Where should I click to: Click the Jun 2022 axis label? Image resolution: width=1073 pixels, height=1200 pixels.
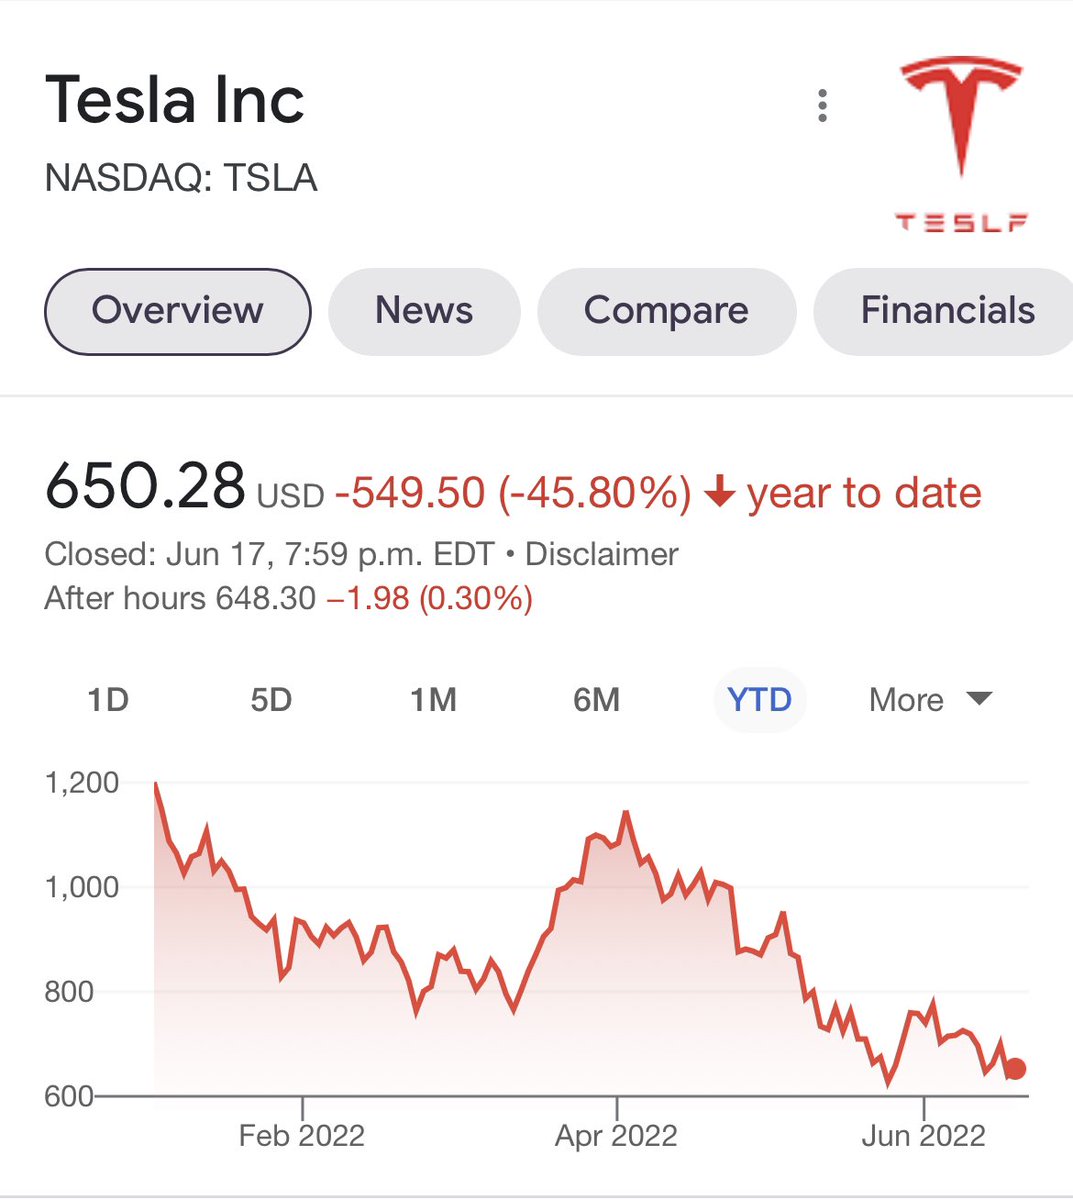(923, 1136)
